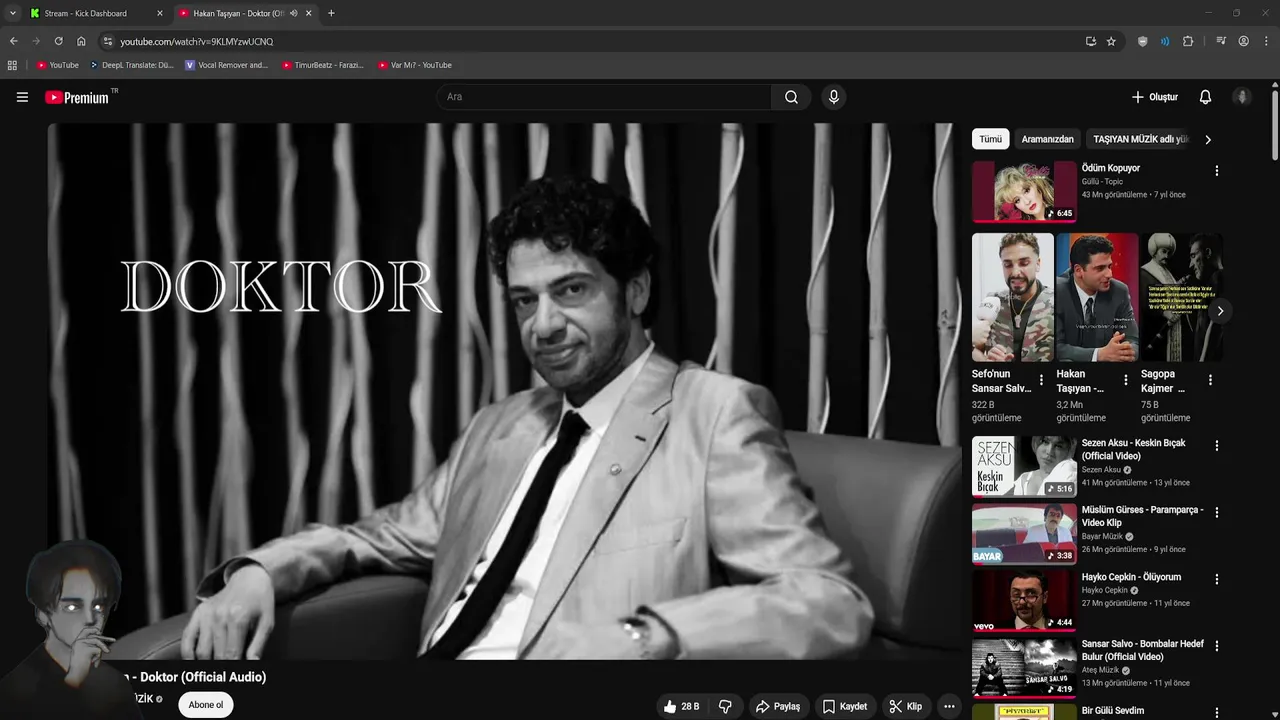Open options for Sansar Salvo Bombalar video
This screenshot has width=1280, height=720.
tap(1216, 646)
